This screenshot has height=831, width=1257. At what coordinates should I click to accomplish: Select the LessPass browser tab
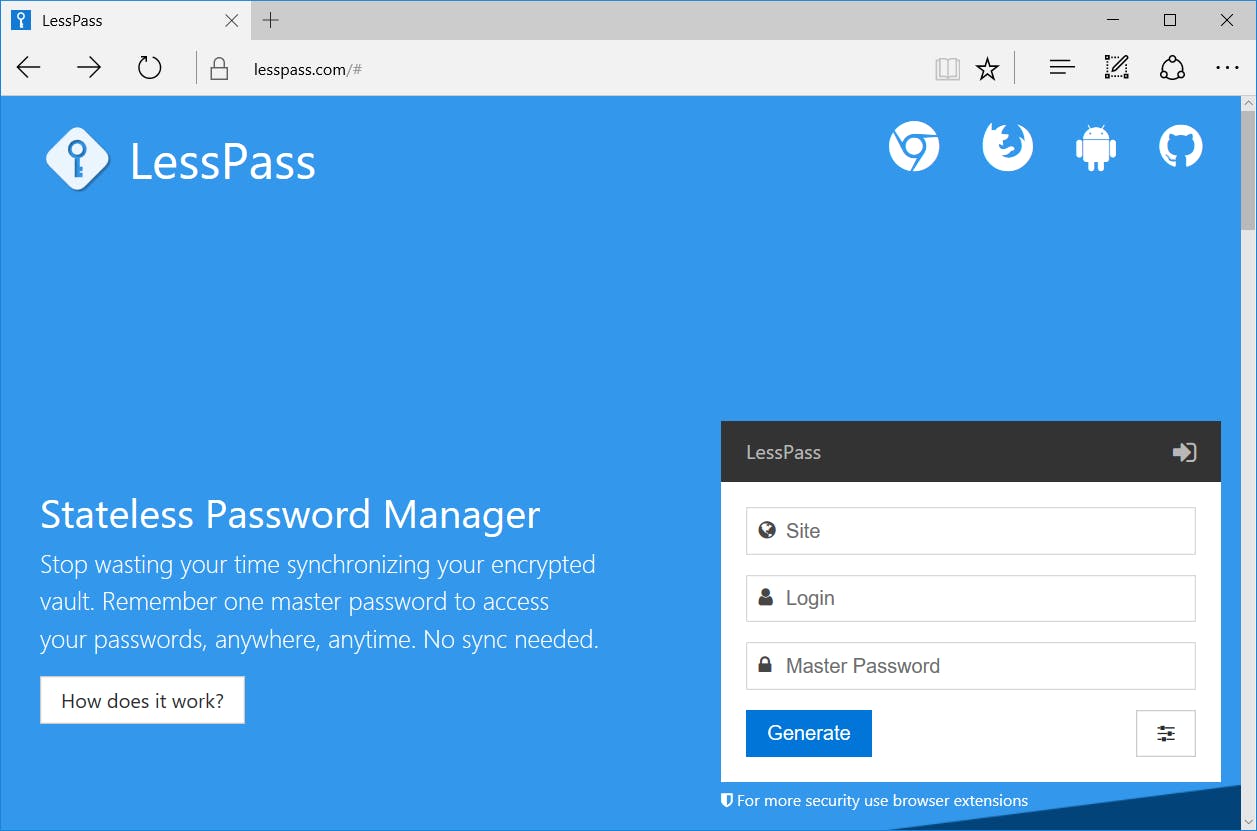(x=120, y=20)
